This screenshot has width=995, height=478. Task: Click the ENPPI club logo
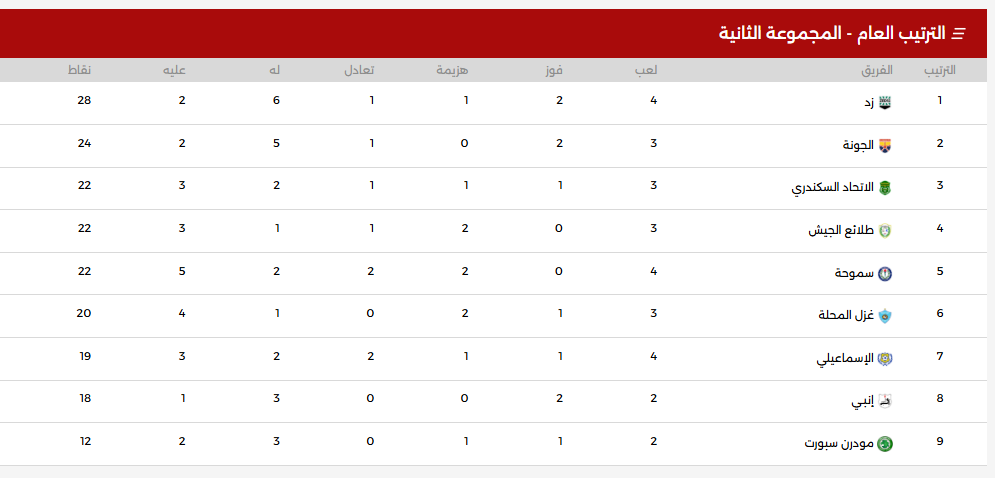884,401
